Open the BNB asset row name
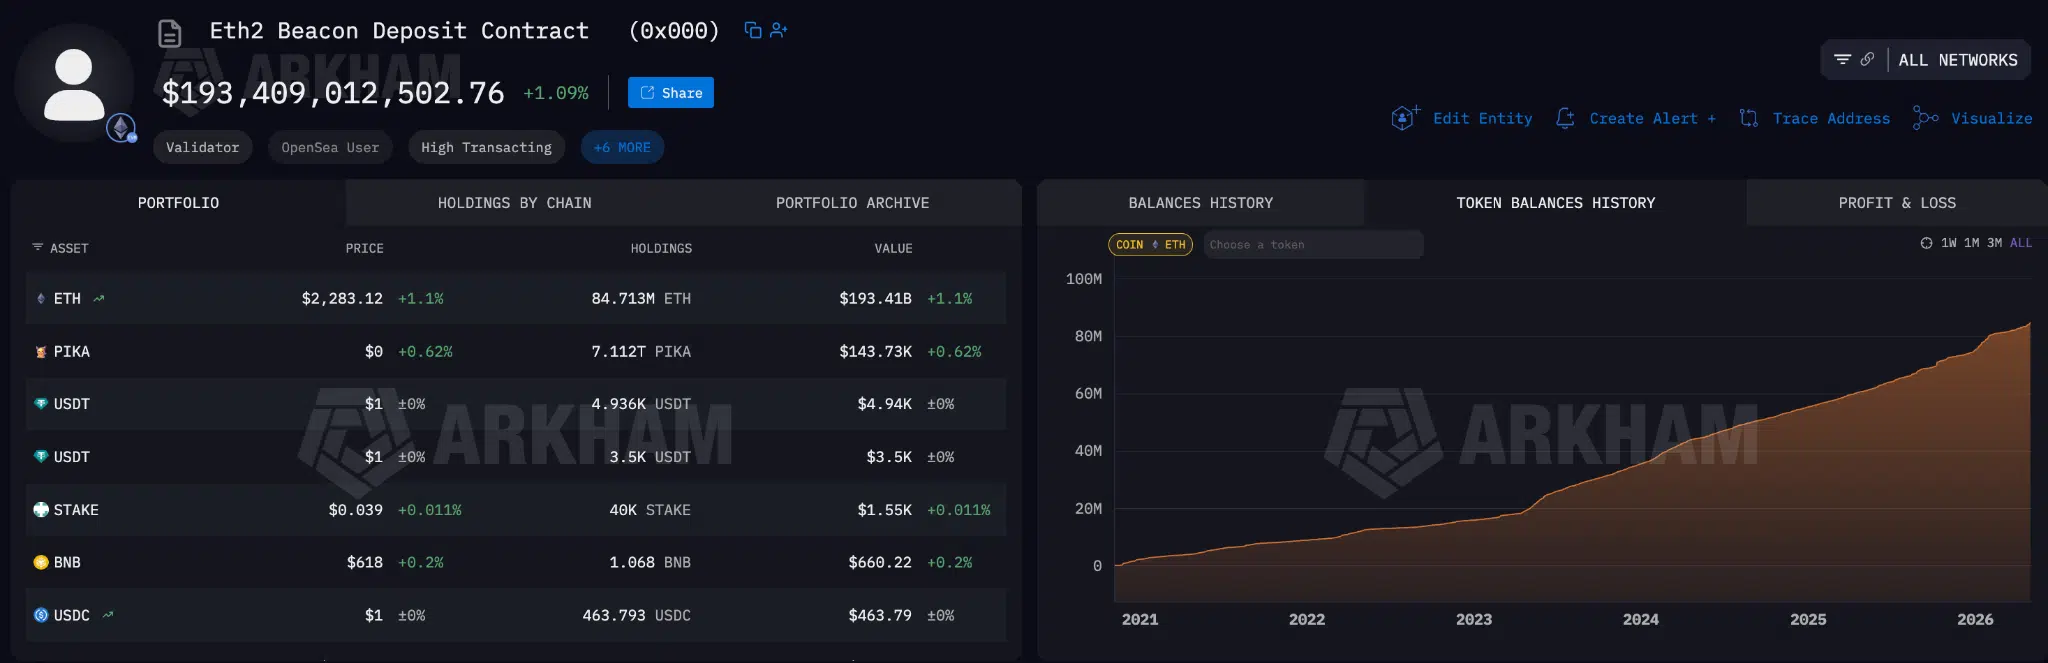 click(67, 562)
